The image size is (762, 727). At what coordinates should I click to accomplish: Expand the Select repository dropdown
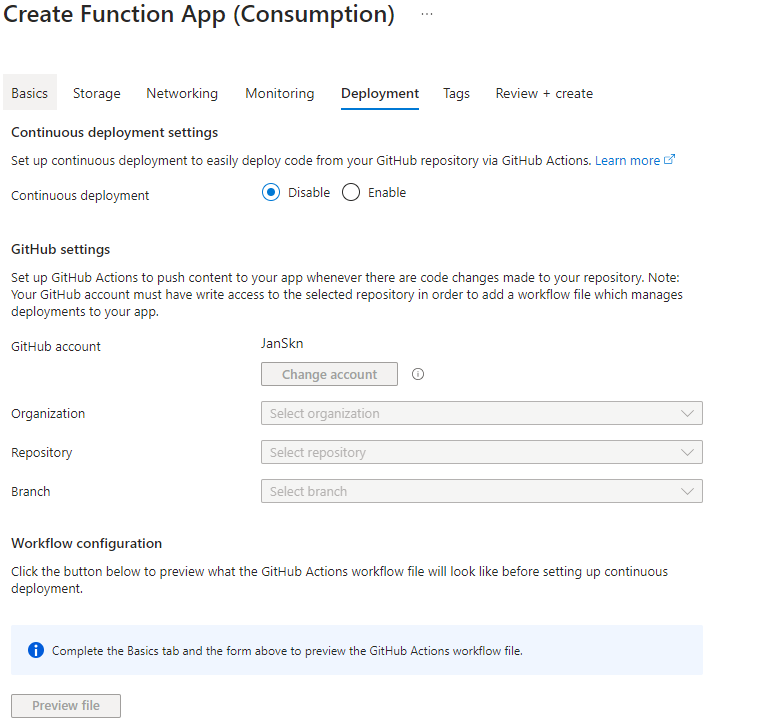[481, 452]
